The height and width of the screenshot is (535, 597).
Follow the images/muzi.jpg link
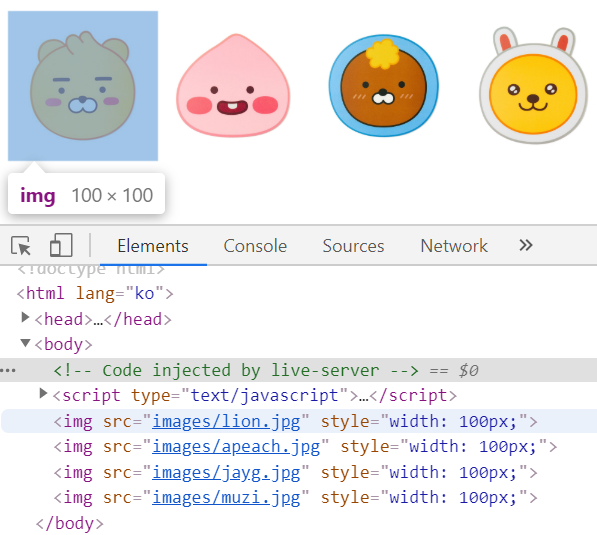point(226,498)
